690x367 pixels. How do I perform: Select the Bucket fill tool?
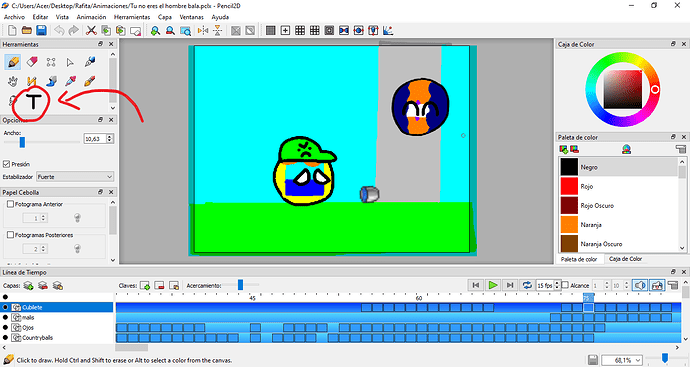pyautogui.click(x=51, y=81)
